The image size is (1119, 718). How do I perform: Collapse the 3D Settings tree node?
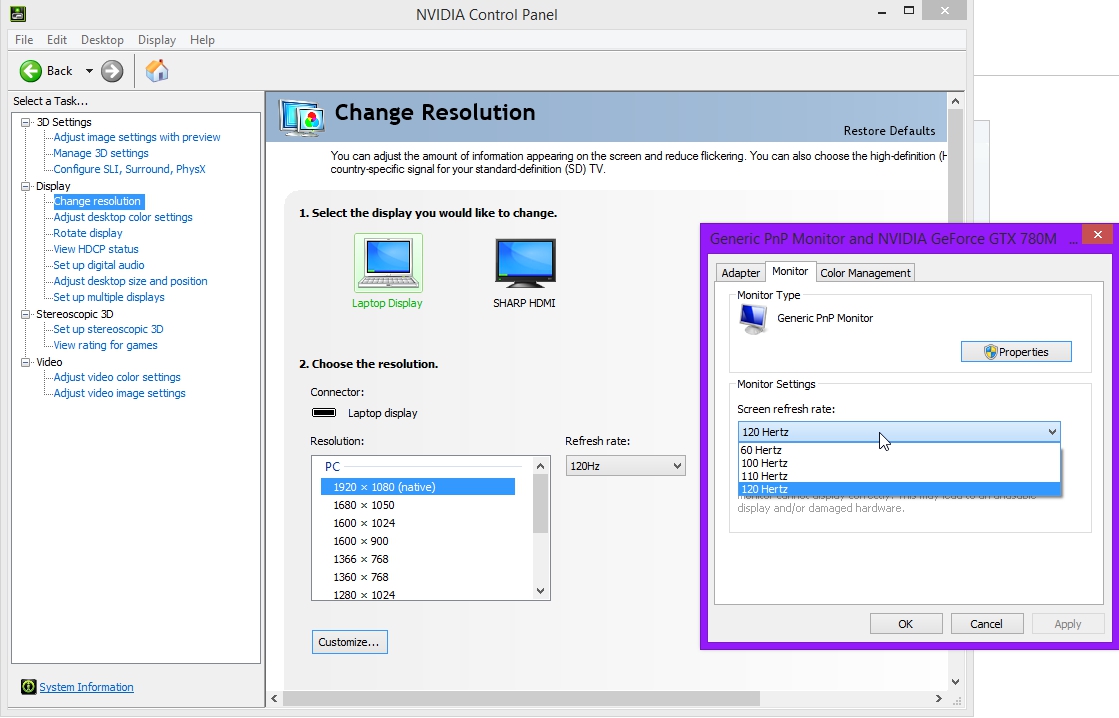[26, 122]
